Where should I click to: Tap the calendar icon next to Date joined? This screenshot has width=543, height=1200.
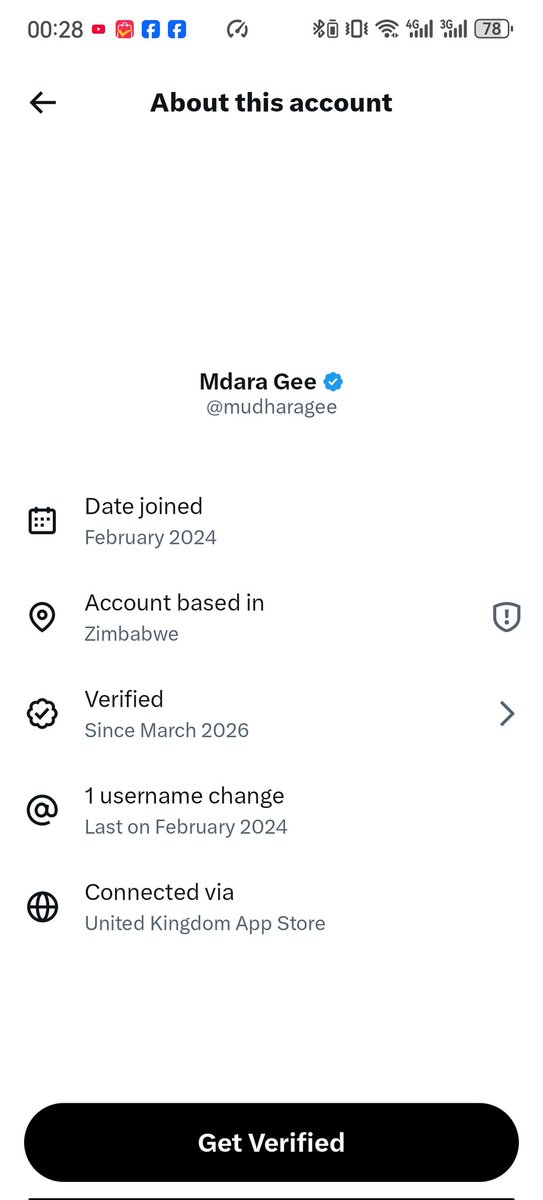point(42,521)
